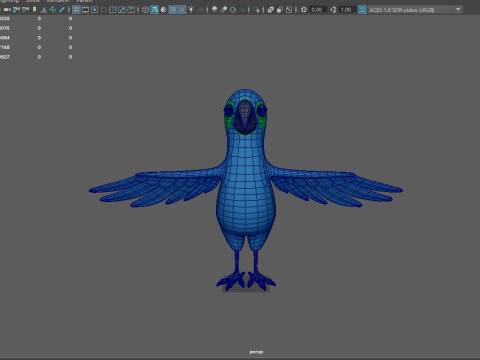The height and width of the screenshot is (360, 480).
Task: Toggle the Textured display icon
Action: coord(182,10)
